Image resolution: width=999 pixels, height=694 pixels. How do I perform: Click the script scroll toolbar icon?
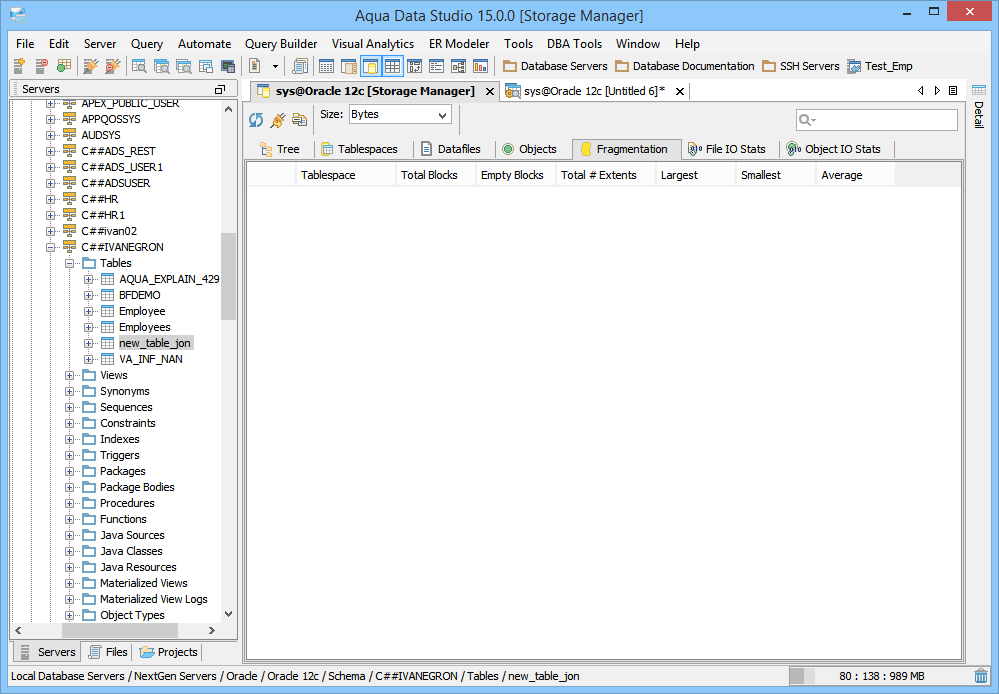(x=299, y=66)
